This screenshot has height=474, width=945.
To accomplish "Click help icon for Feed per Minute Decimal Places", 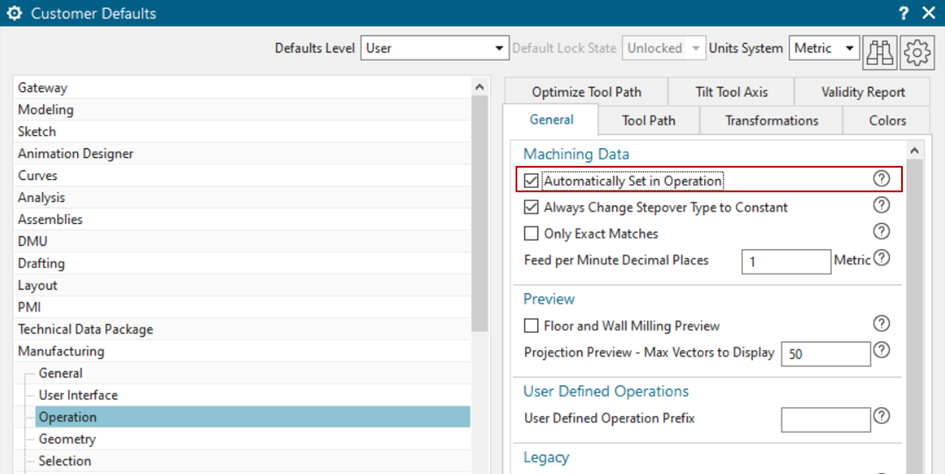I will [x=881, y=258].
